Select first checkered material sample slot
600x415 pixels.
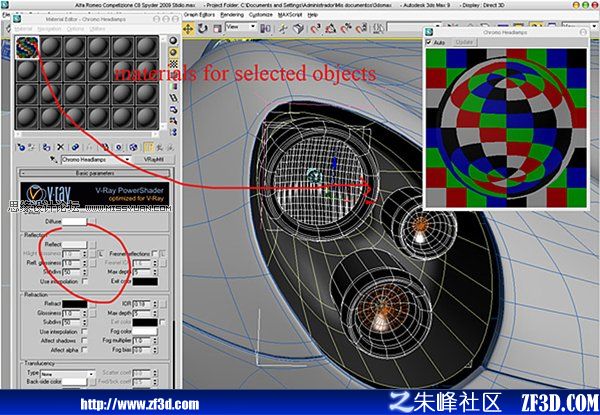[27, 47]
